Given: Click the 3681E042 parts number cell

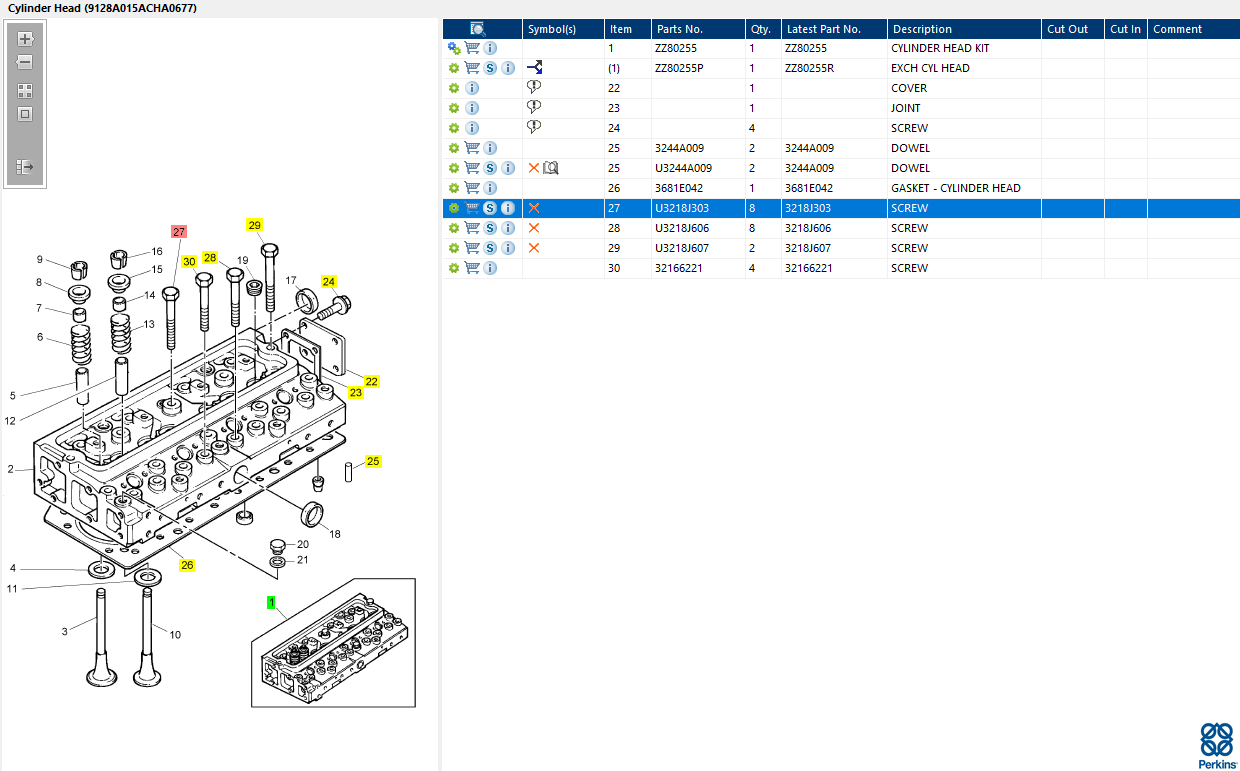Looking at the screenshot, I should (679, 188).
